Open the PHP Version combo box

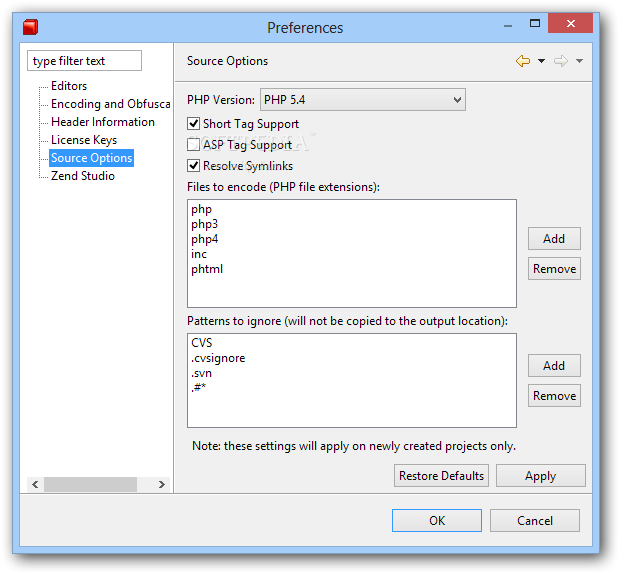tap(363, 100)
